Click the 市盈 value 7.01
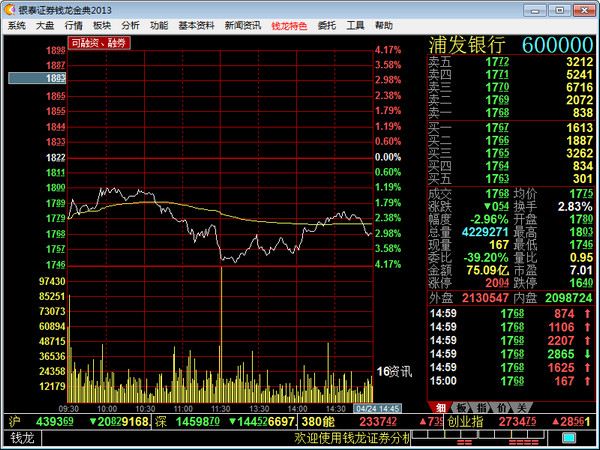 coord(581,270)
